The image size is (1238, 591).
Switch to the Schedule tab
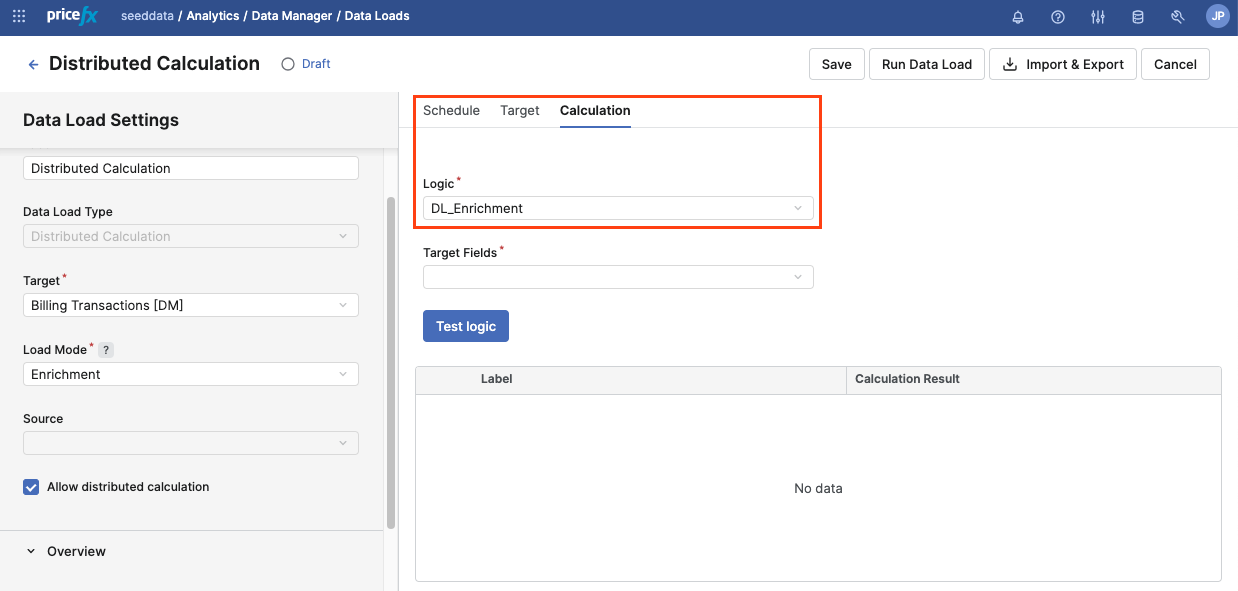[451, 110]
